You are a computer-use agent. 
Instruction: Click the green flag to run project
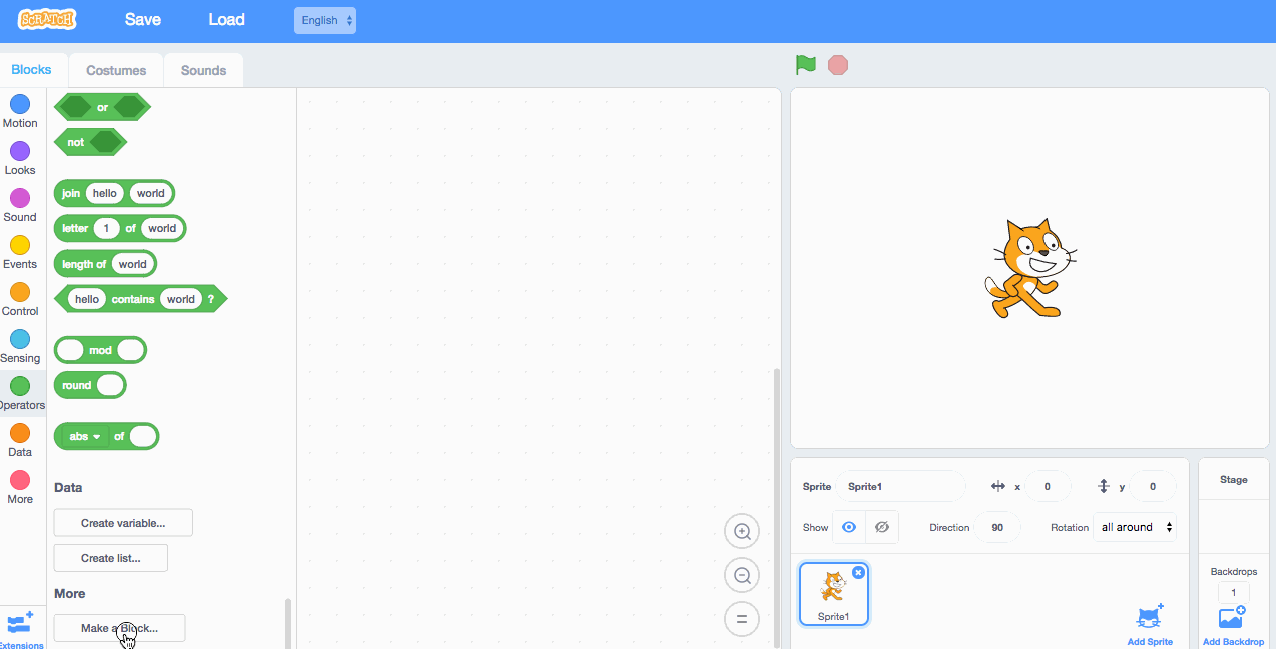click(805, 64)
